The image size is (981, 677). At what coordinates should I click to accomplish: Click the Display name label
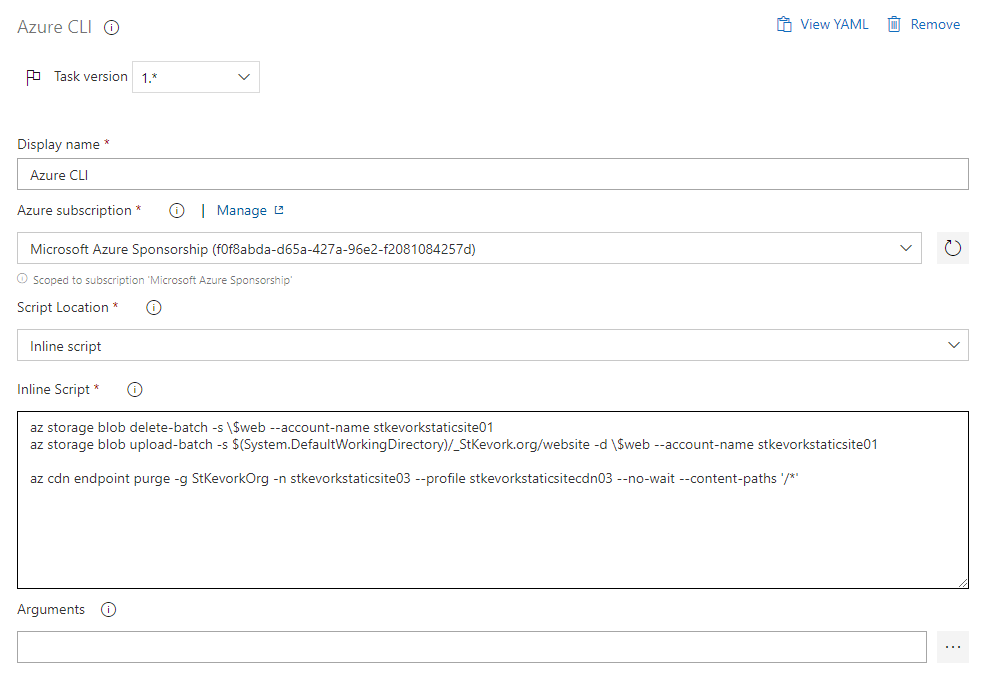click(58, 145)
